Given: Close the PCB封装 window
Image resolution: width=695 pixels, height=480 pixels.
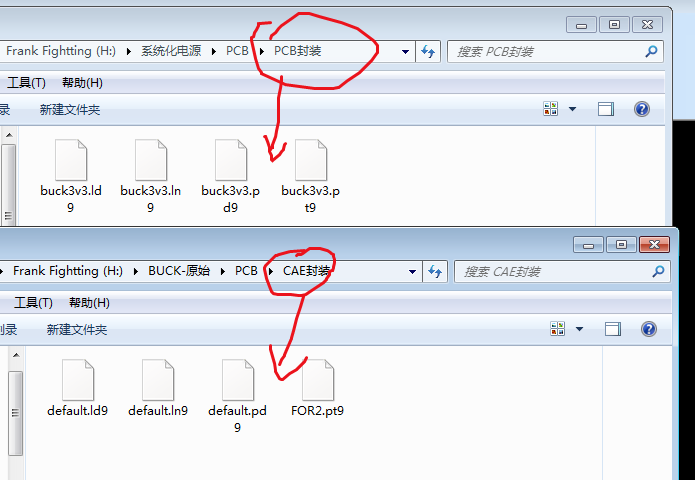Looking at the screenshot, I should click(x=647, y=25).
